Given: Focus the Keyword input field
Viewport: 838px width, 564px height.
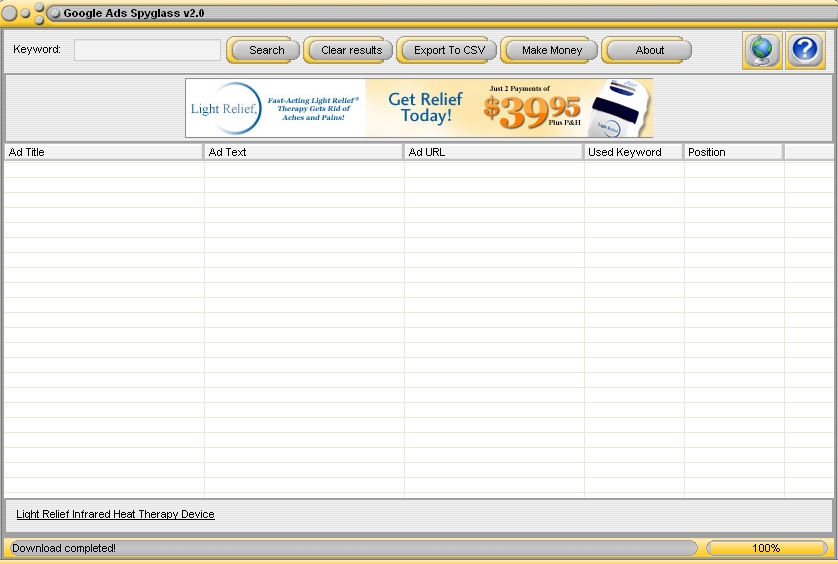Looking at the screenshot, I should click(x=148, y=50).
